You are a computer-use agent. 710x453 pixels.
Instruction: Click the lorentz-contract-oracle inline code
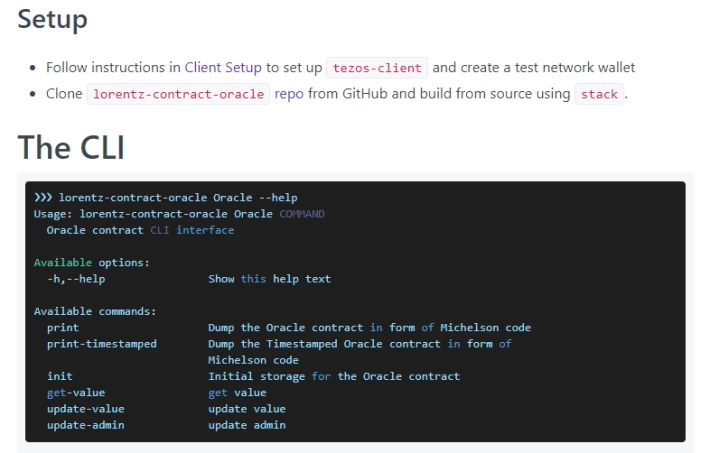pyautogui.click(x=178, y=94)
